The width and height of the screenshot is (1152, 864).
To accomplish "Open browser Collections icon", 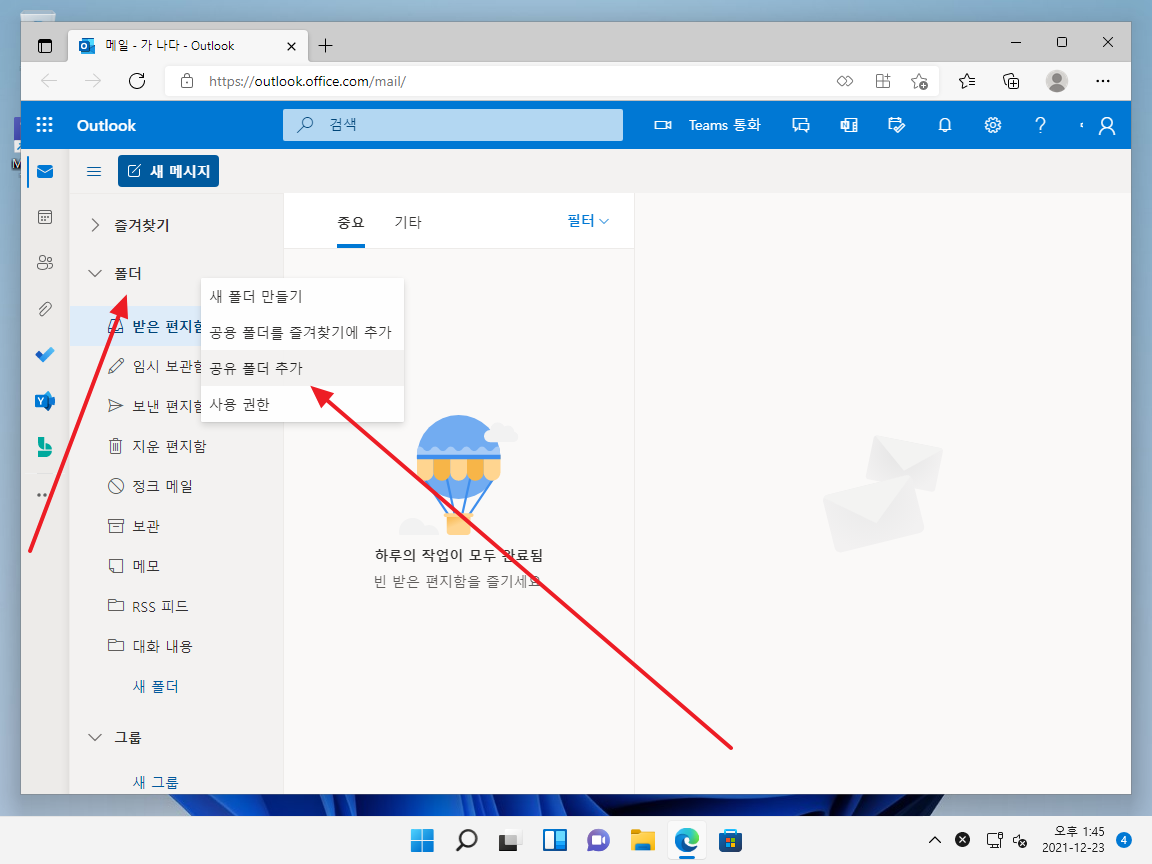I will click(1011, 81).
